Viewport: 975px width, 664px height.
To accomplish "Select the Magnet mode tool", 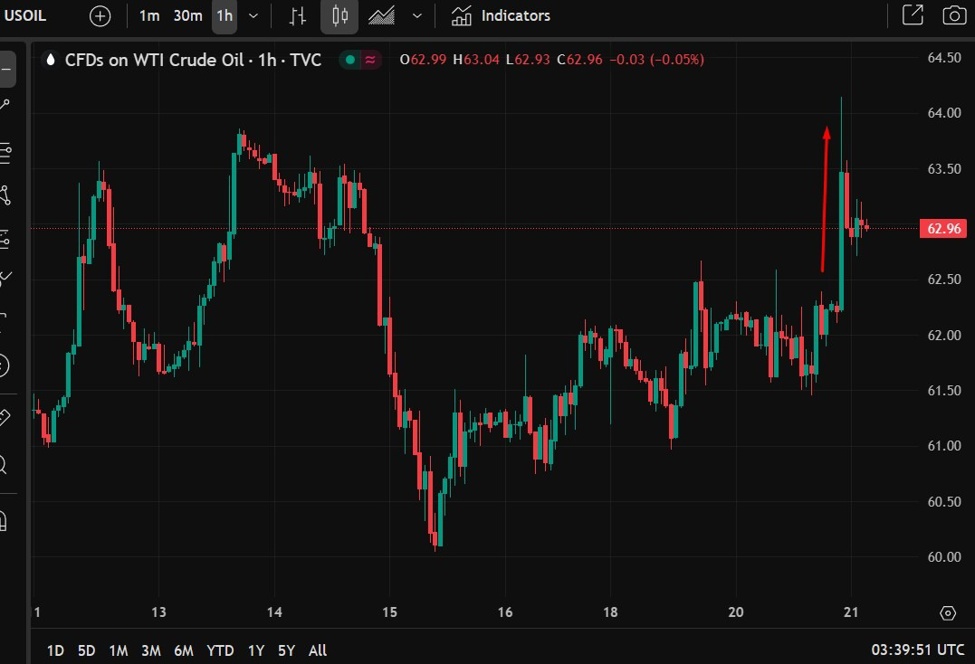I will (x=5, y=521).
